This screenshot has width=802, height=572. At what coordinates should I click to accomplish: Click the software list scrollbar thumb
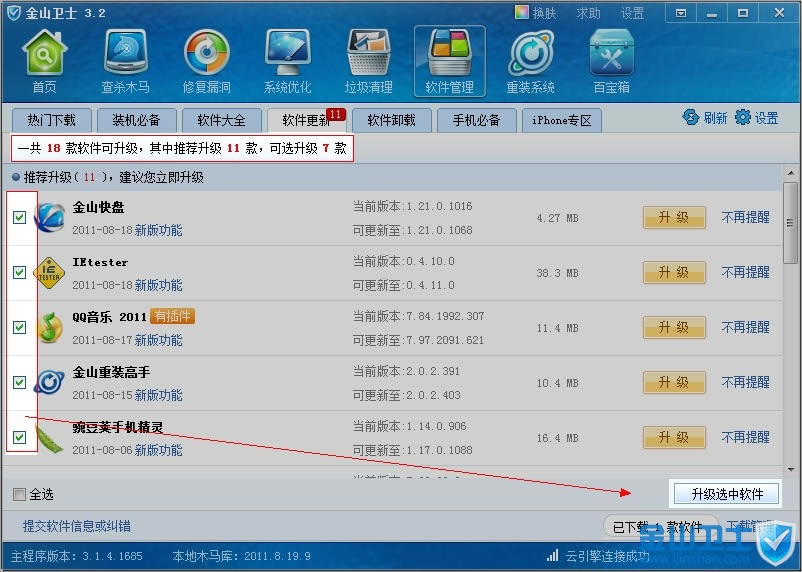pyautogui.click(x=791, y=223)
